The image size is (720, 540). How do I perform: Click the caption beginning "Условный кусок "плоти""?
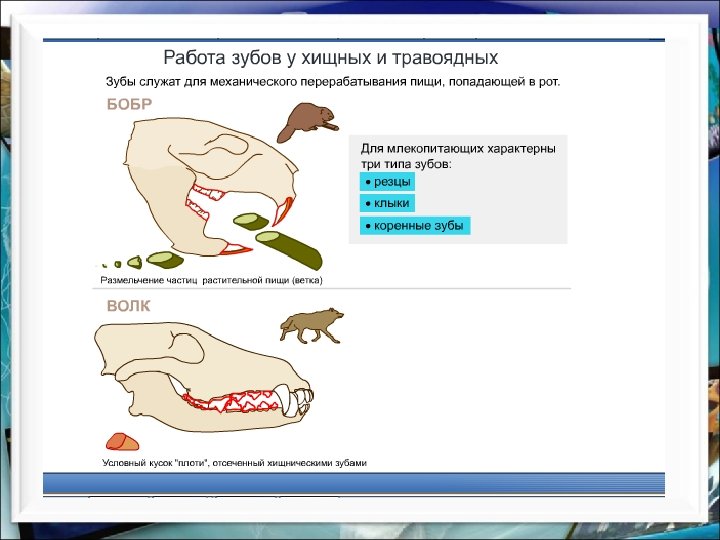234,463
